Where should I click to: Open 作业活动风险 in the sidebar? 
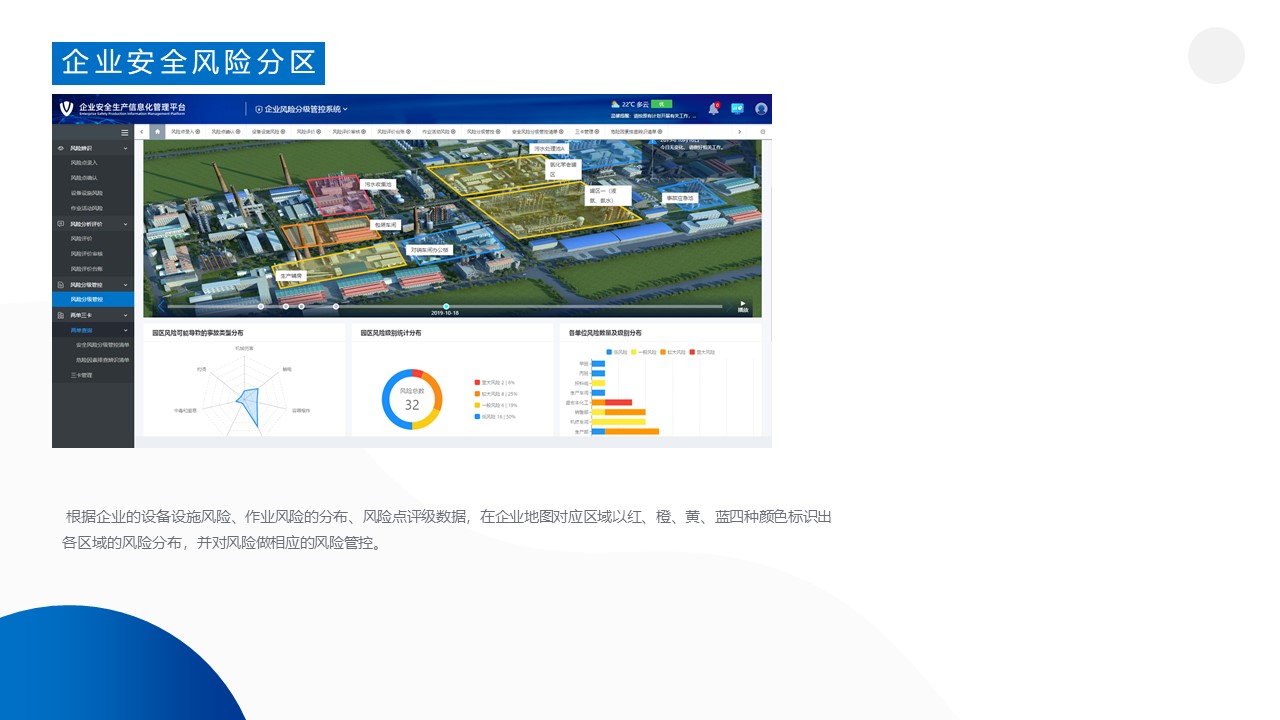pos(87,208)
